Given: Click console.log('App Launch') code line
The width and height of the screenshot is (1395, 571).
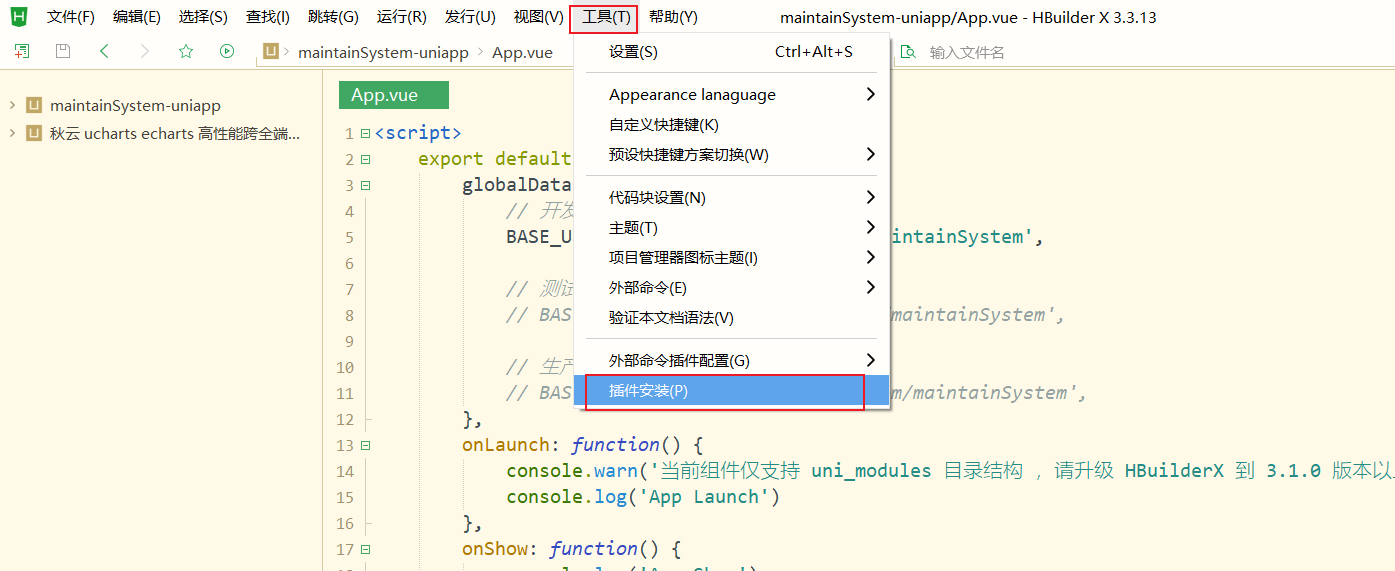Looking at the screenshot, I should [642, 497].
